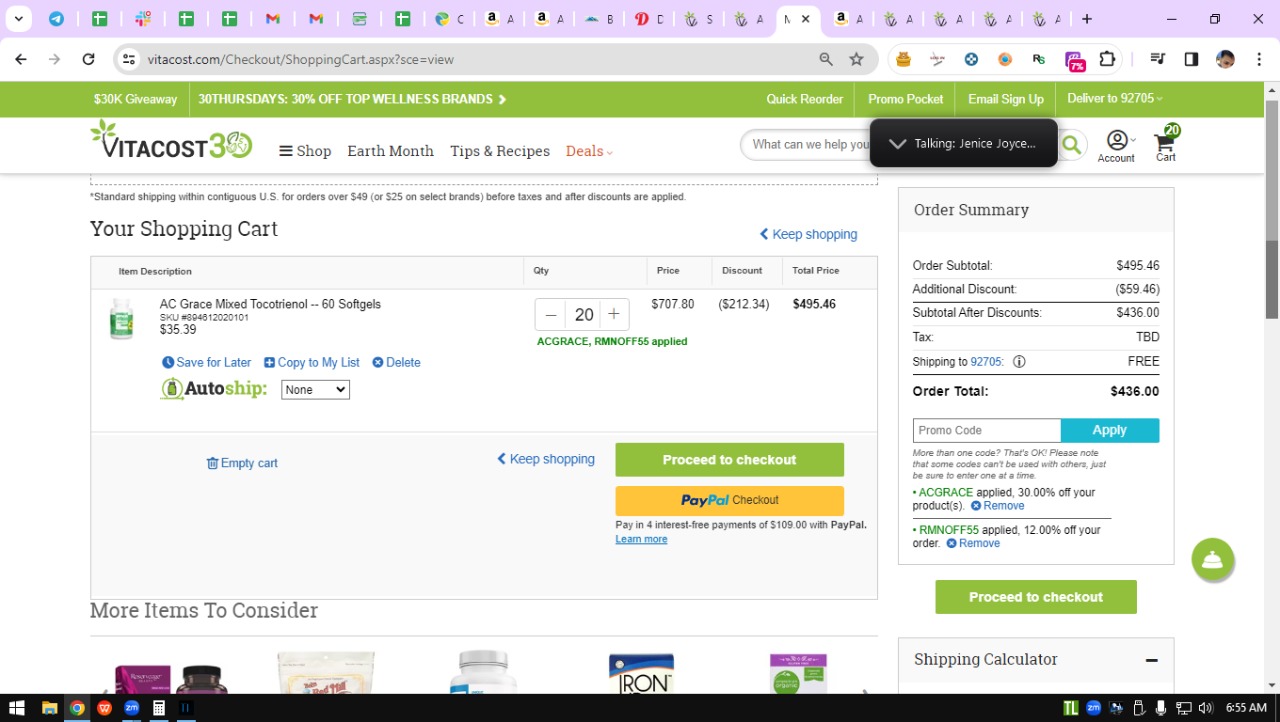Viewport: 1280px width, 722px height.
Task: Click the page's vertical scrollbar thumb
Action: click(1272, 210)
